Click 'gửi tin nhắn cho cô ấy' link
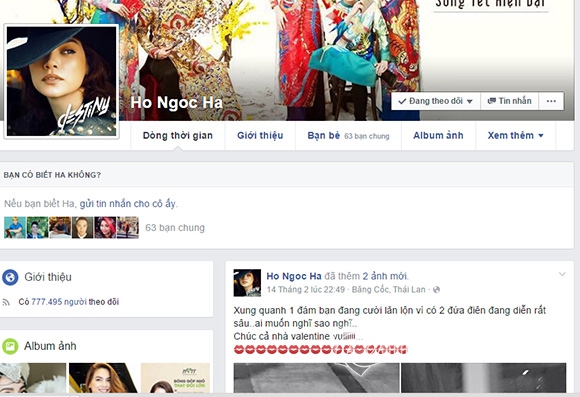Image resolution: width=580 pixels, height=397 pixels. (128, 203)
